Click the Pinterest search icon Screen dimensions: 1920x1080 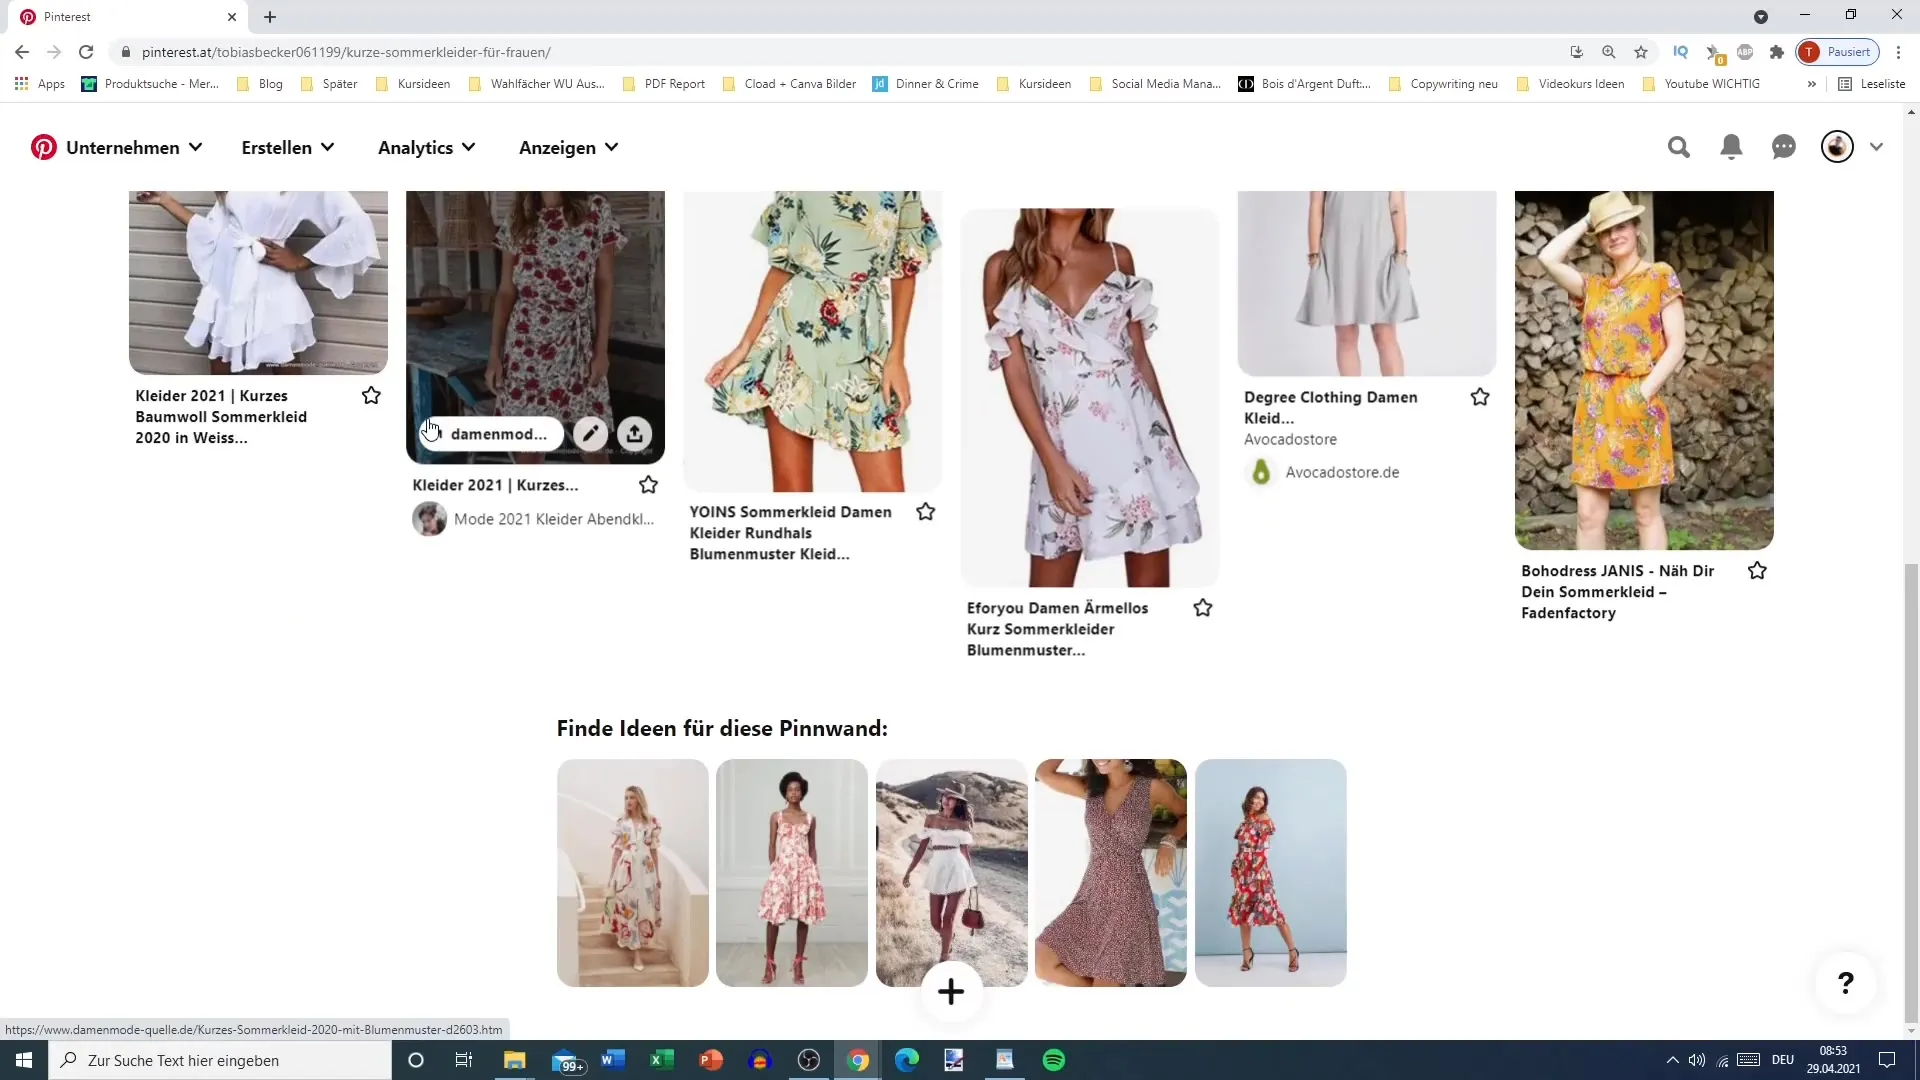point(1679,146)
